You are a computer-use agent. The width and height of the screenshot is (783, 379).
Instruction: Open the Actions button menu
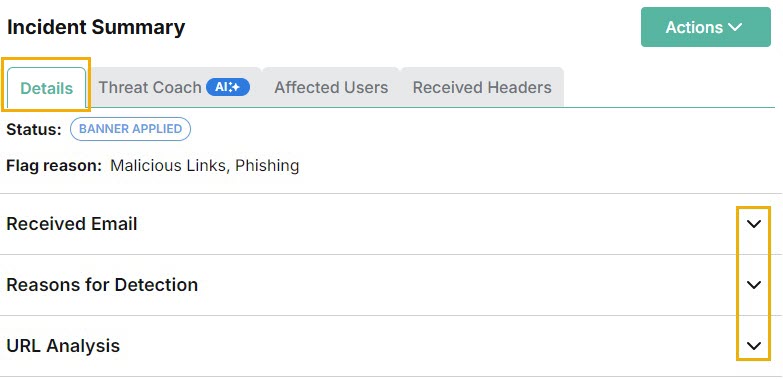pyautogui.click(x=706, y=27)
